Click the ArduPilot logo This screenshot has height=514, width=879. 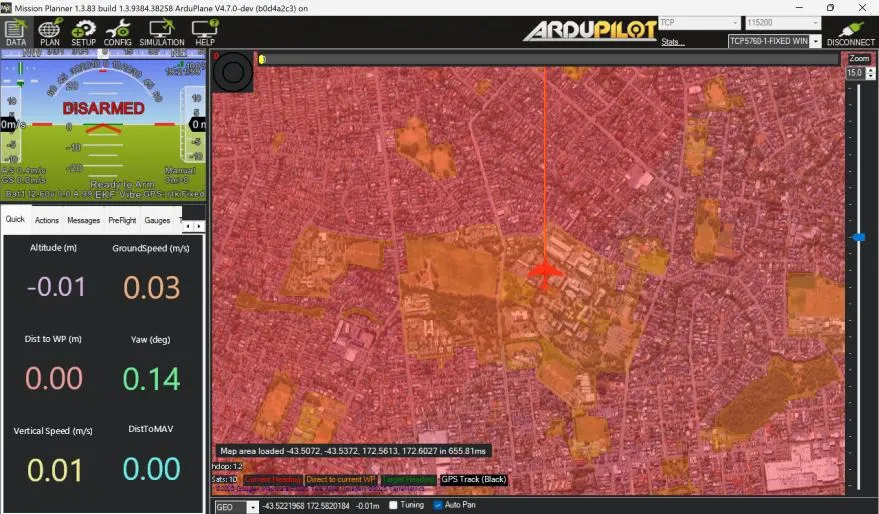[590, 30]
